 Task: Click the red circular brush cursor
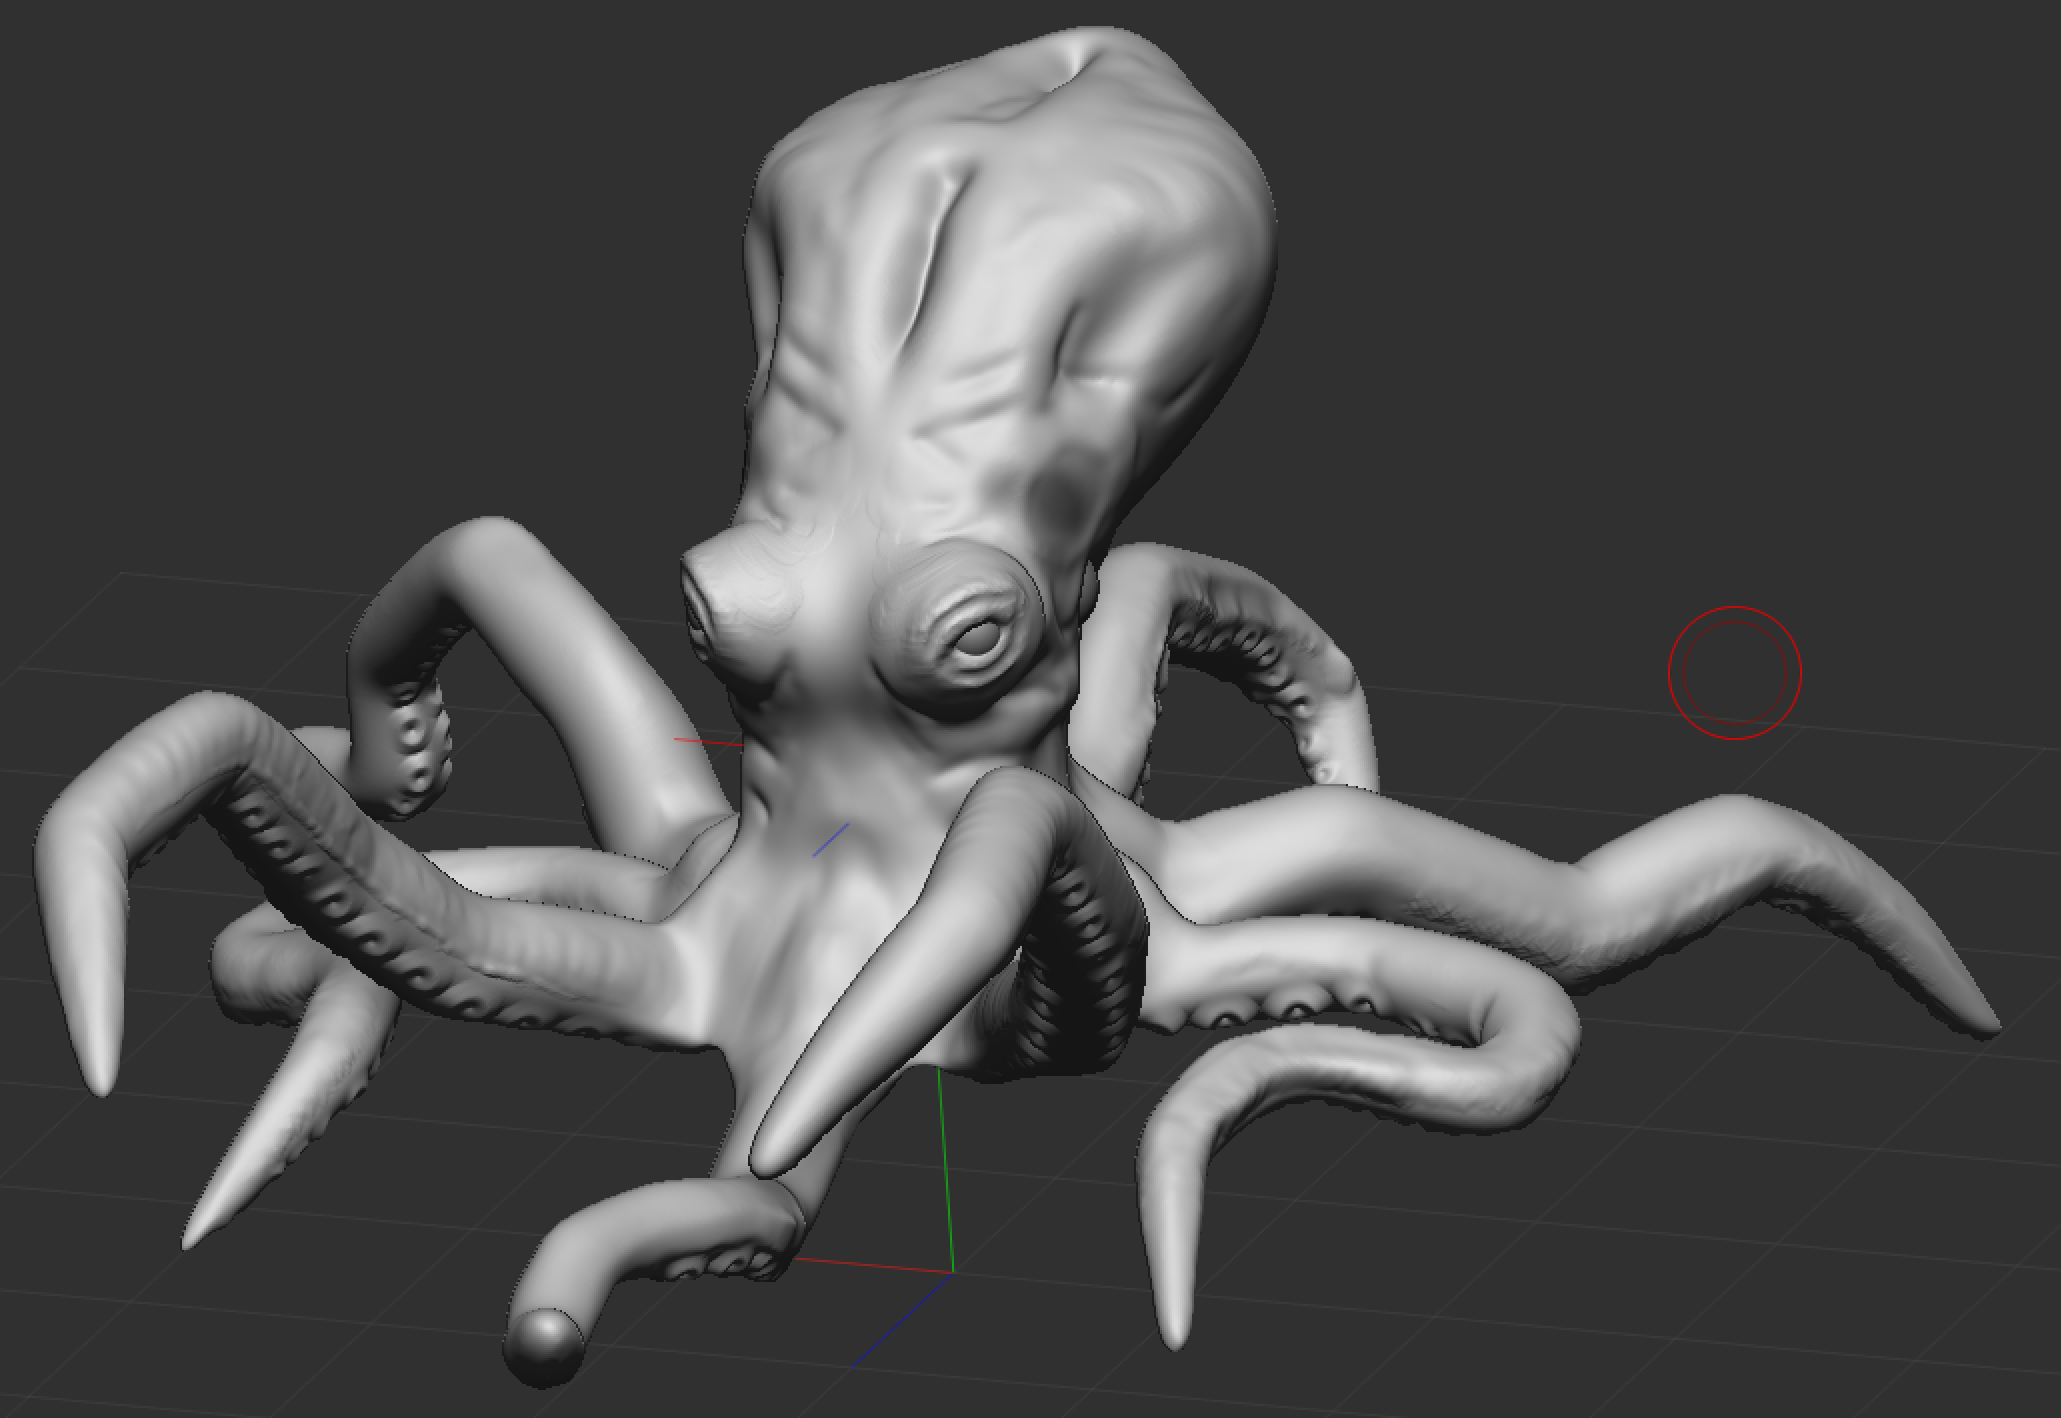point(1734,672)
